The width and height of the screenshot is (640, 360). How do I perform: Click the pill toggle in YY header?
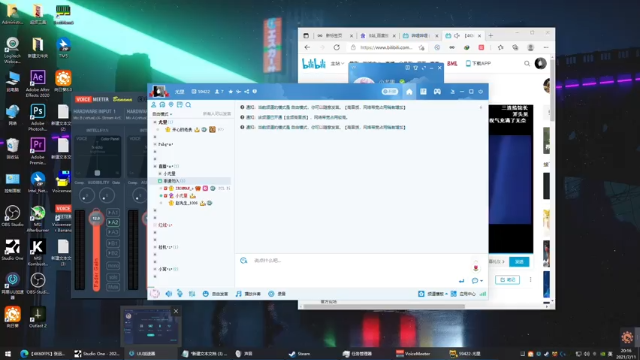click(390, 91)
